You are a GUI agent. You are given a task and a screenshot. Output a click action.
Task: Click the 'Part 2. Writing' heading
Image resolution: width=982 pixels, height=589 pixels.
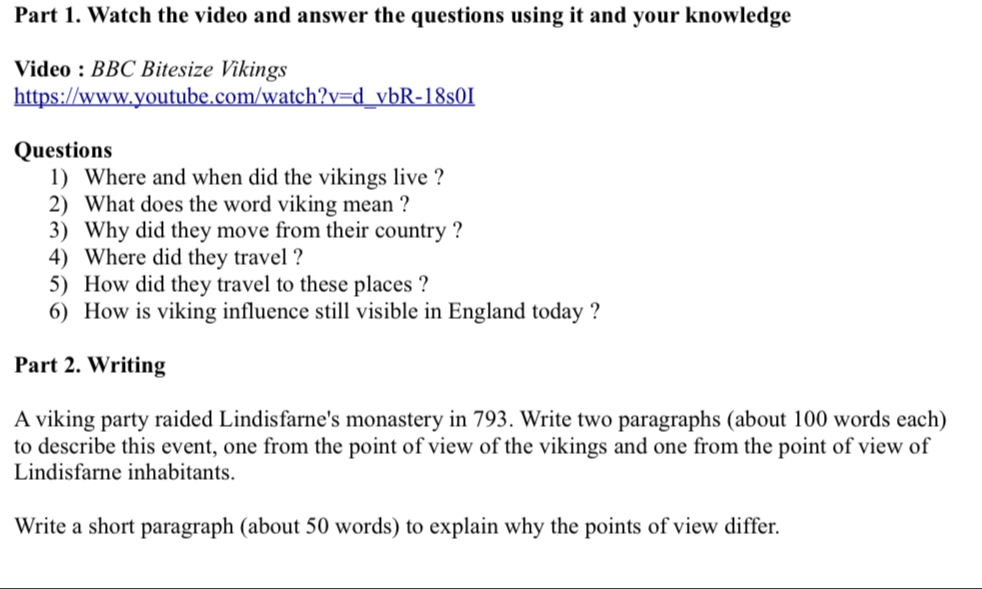point(90,366)
